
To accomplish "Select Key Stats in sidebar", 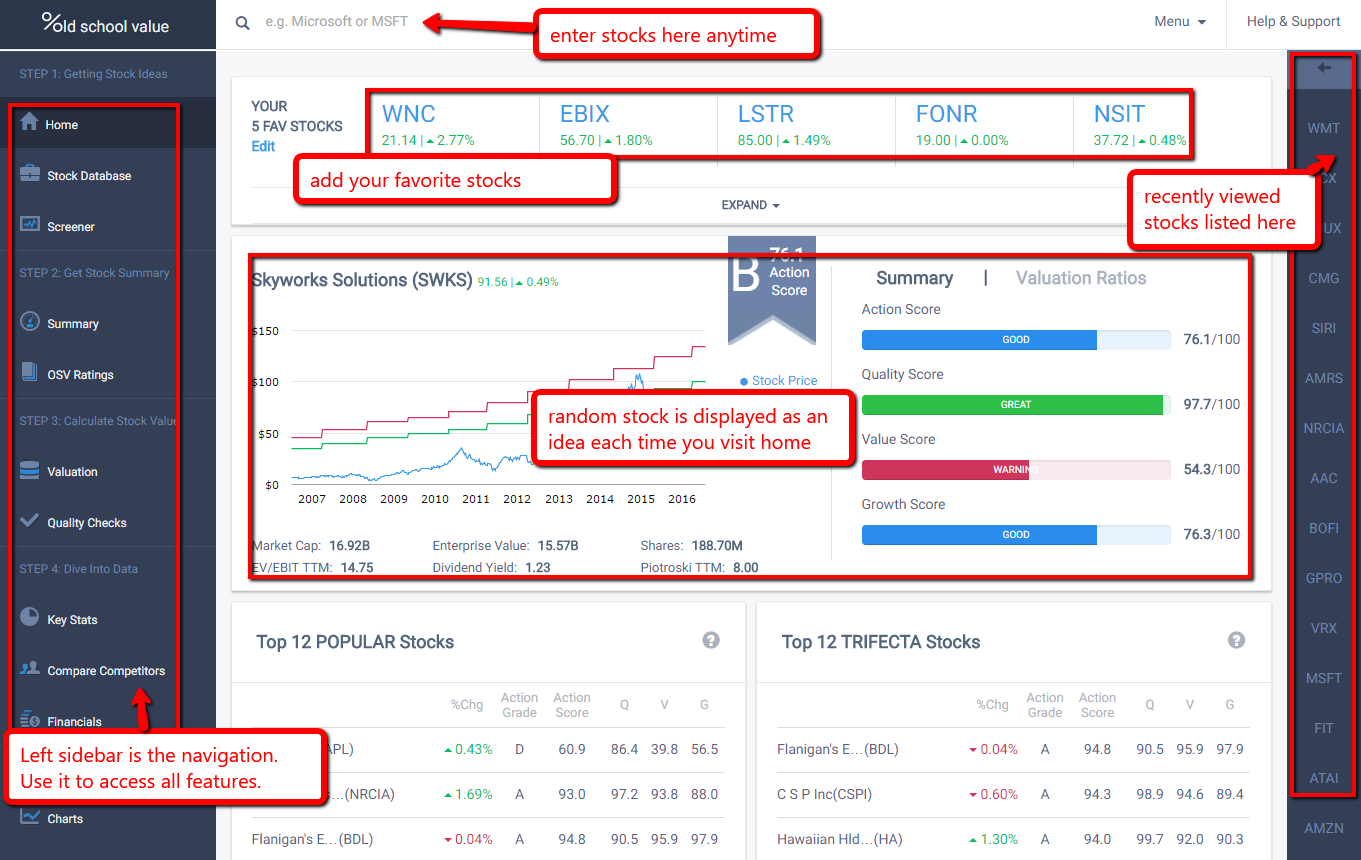I will (72, 620).
